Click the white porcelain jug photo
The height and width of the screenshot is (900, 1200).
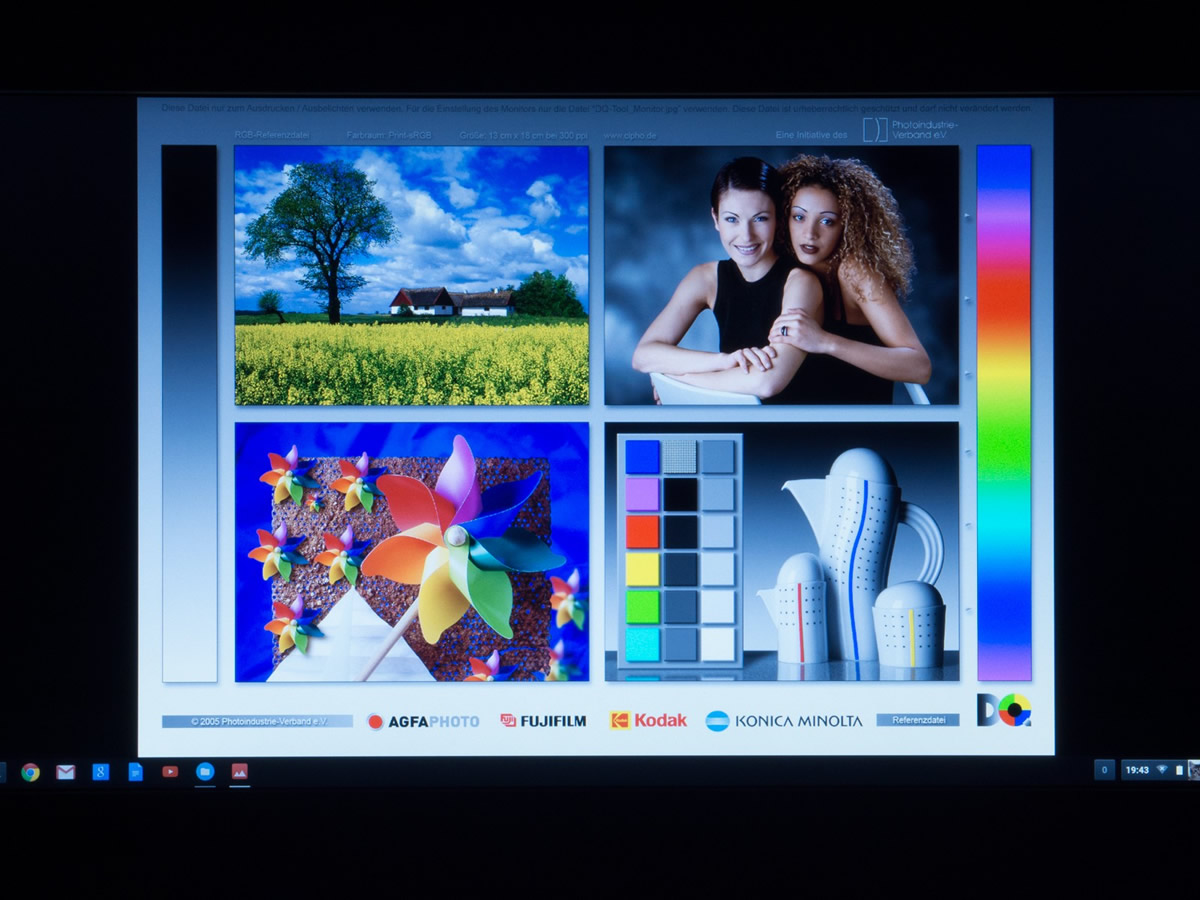[781, 552]
